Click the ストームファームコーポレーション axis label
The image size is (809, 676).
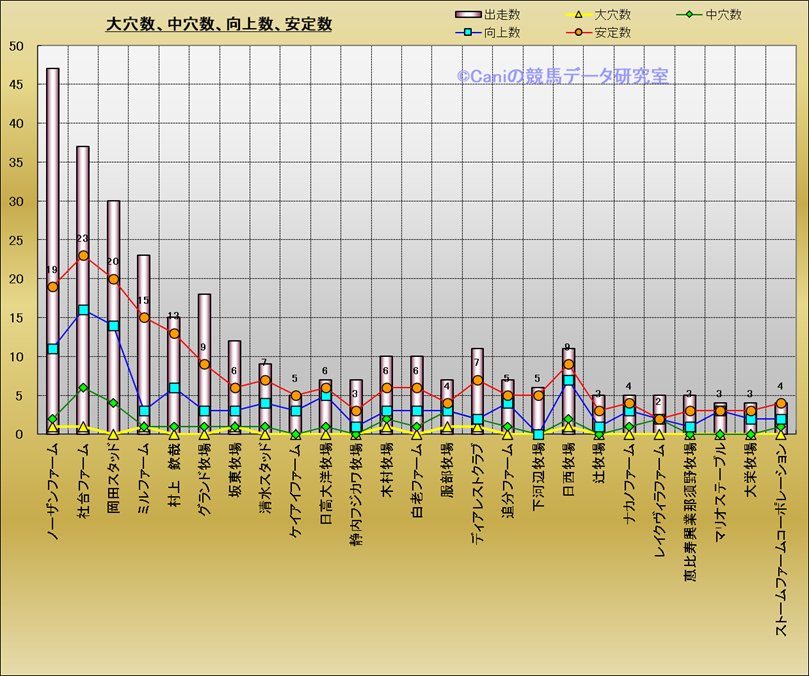[x=781, y=540]
